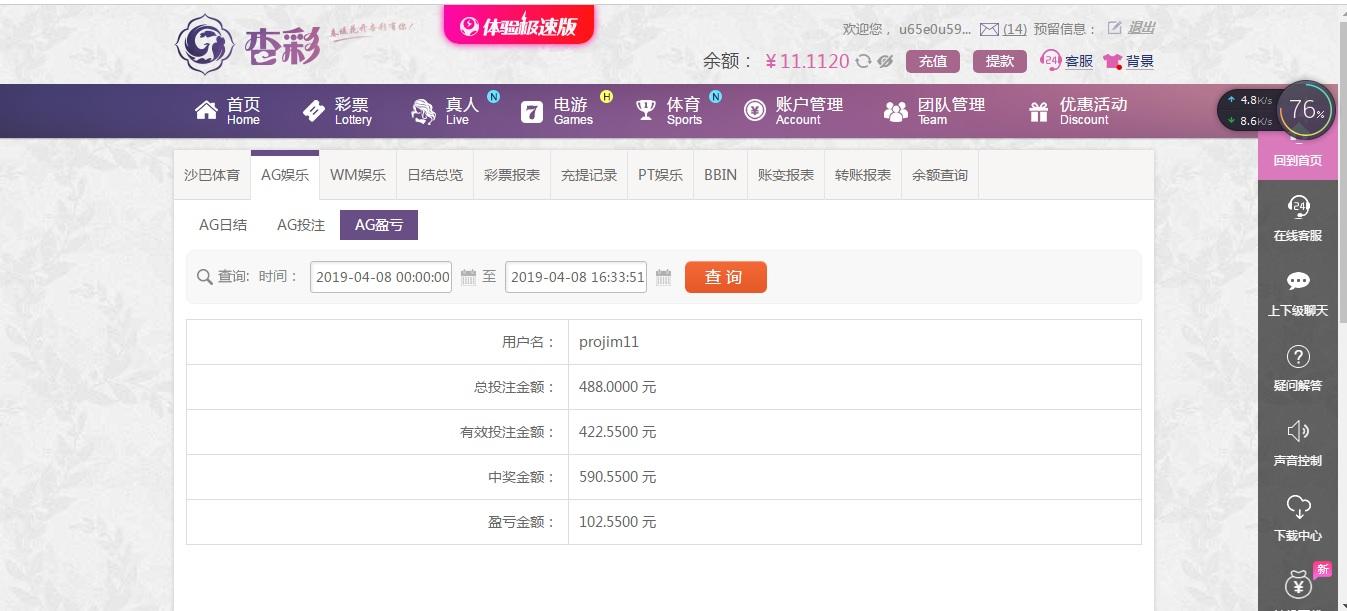This screenshot has height=611, width=1347.
Task: Switch to the 转账报表 tab
Action: [x=863, y=174]
